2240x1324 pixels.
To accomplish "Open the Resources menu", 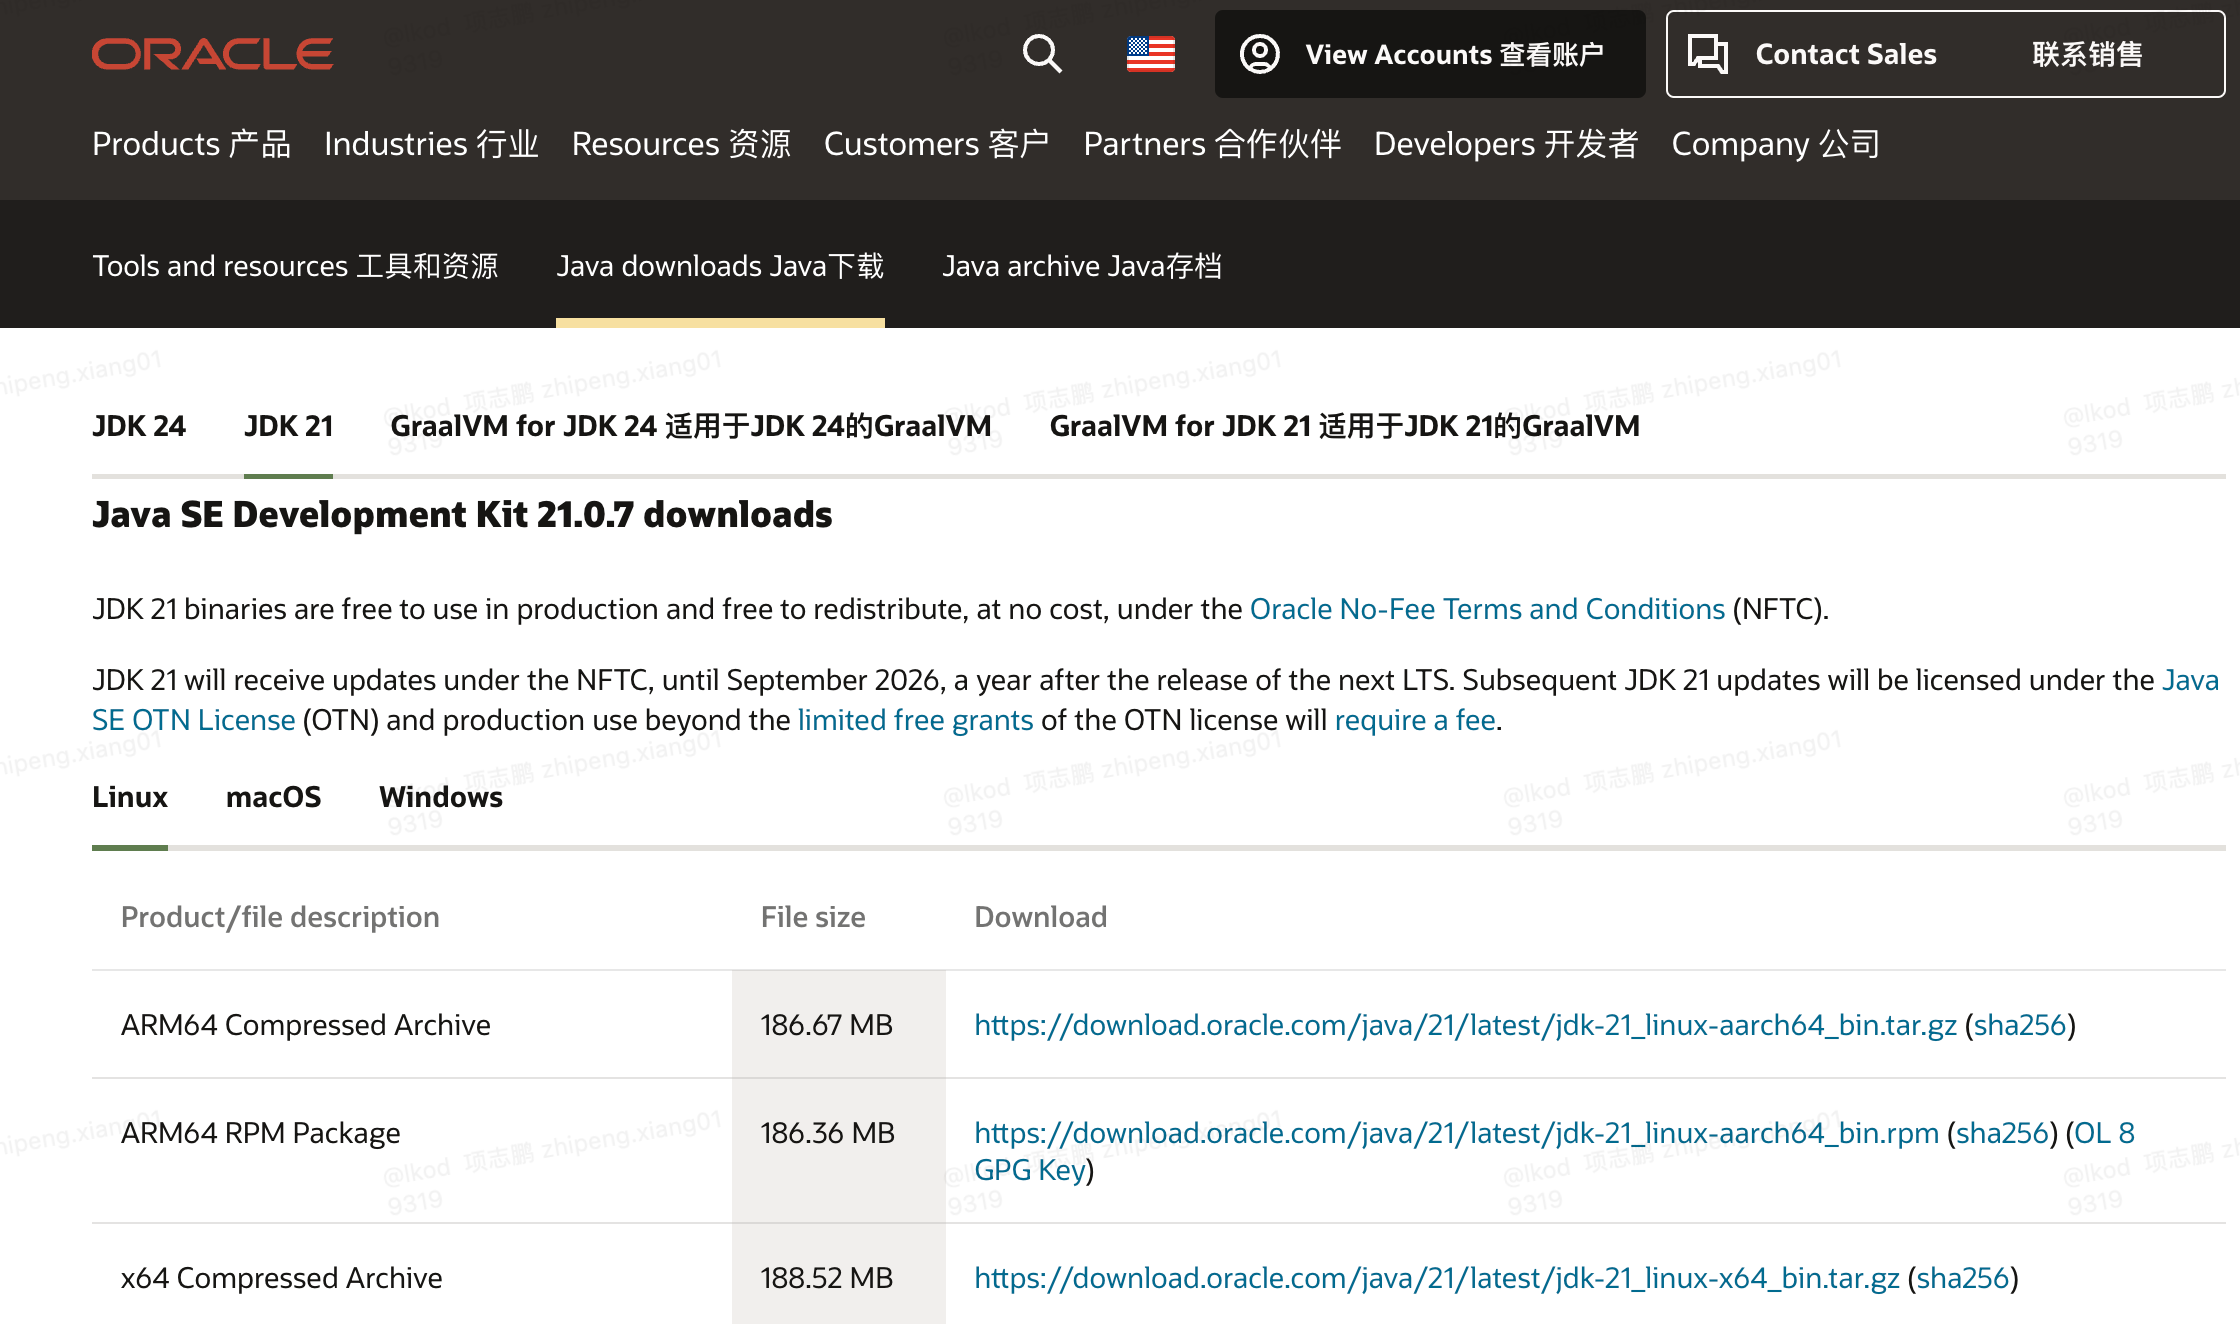I will (x=682, y=144).
